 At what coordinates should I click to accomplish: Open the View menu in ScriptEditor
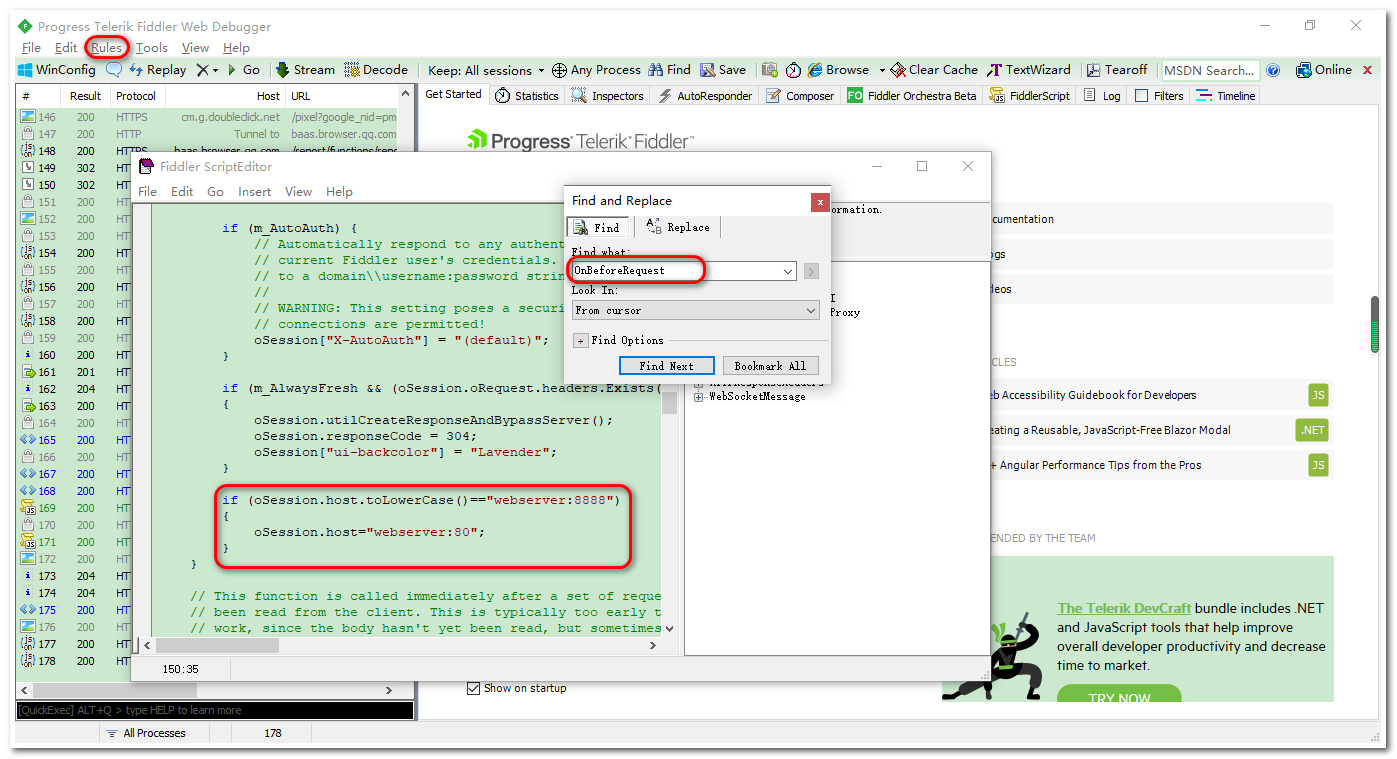click(x=298, y=192)
